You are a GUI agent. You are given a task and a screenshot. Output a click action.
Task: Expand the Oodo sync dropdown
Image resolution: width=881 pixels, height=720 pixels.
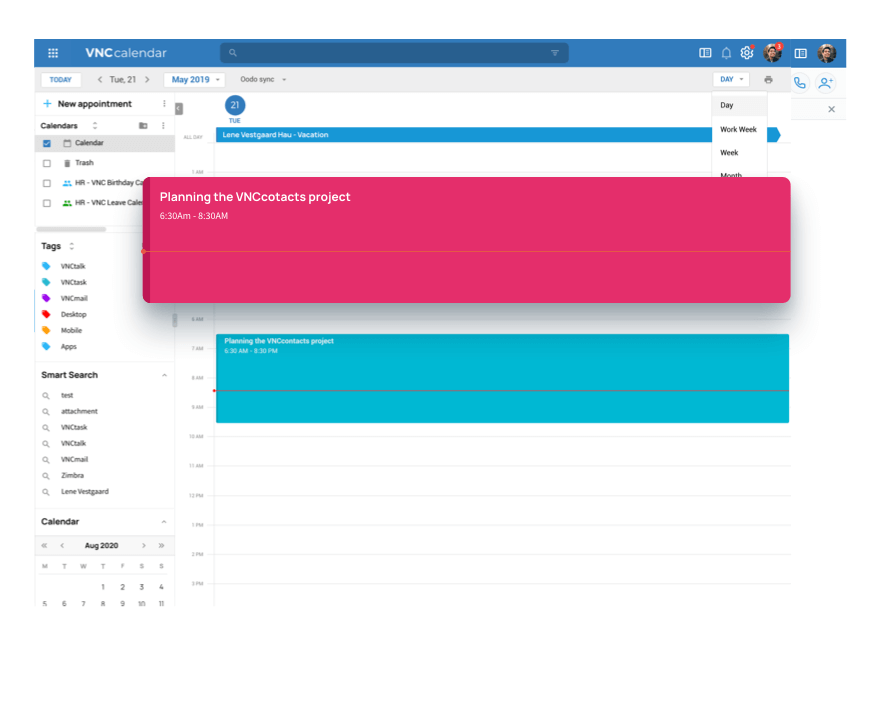263,80
